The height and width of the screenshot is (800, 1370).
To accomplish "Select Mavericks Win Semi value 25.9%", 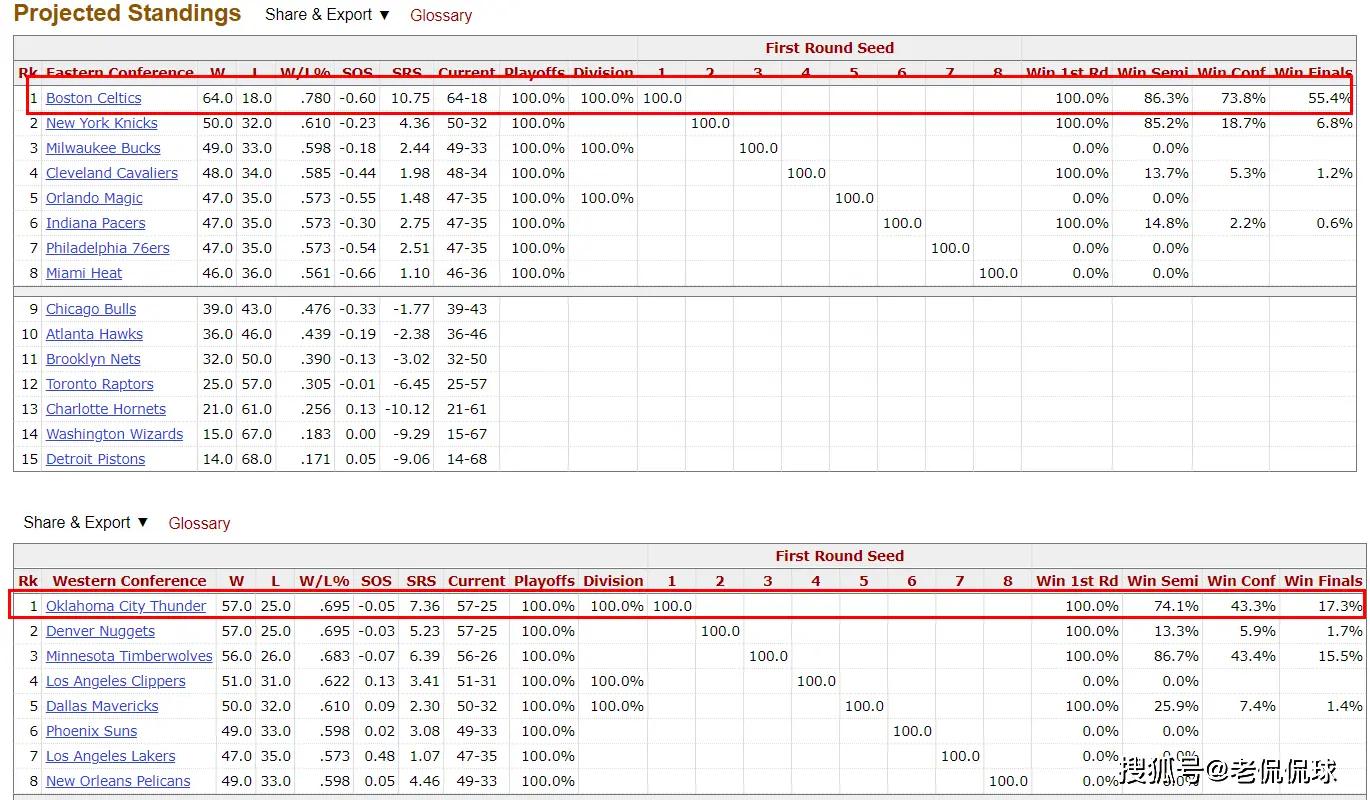I will click(1176, 706).
